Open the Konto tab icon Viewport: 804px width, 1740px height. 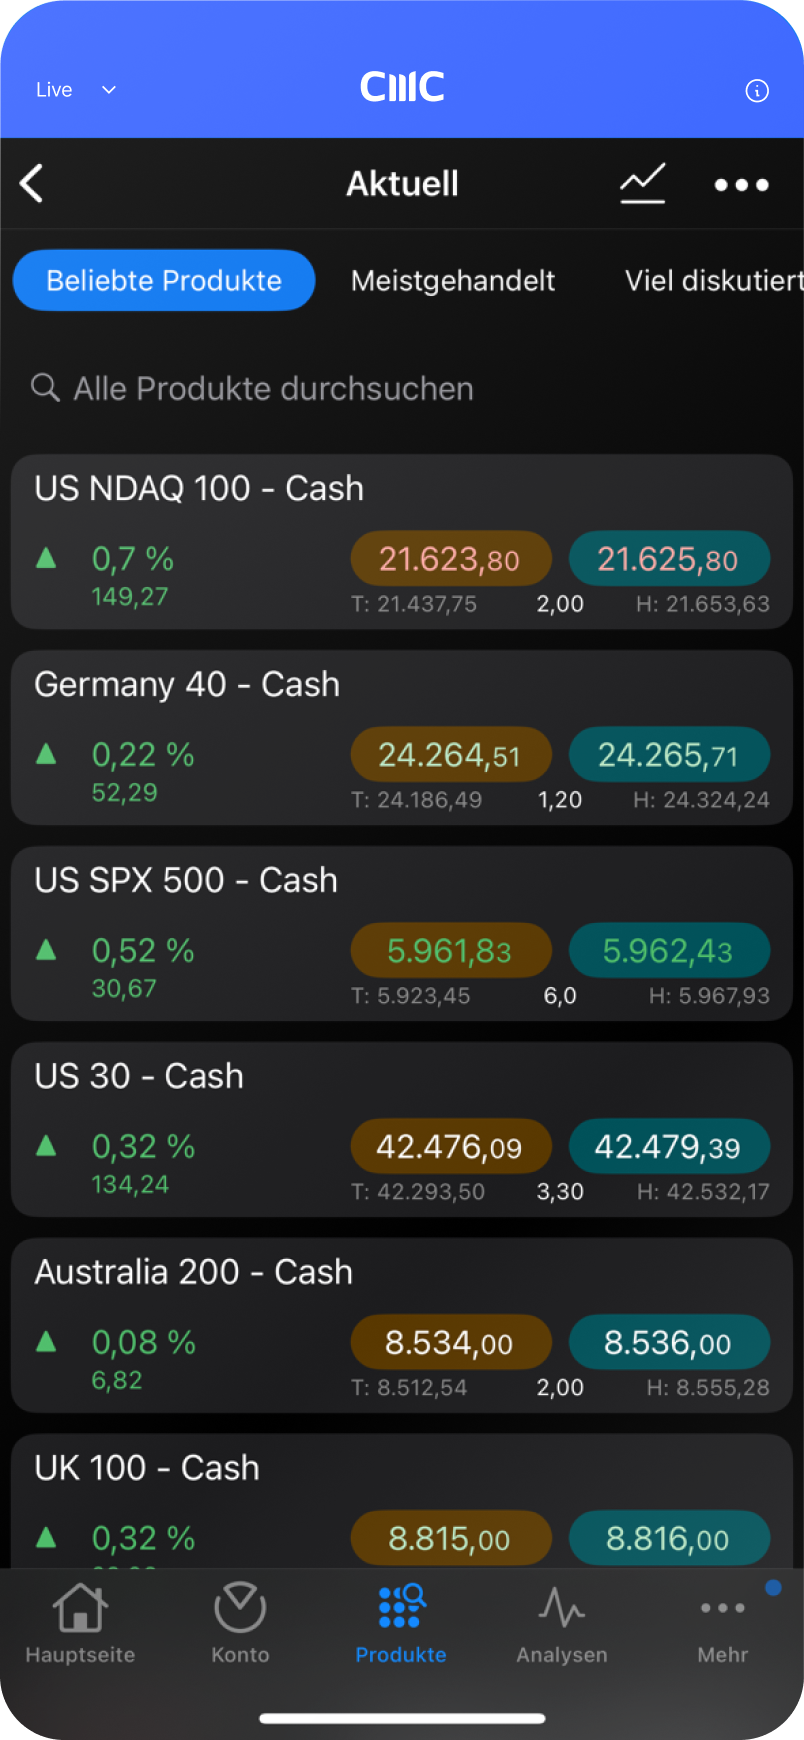coord(240,1609)
